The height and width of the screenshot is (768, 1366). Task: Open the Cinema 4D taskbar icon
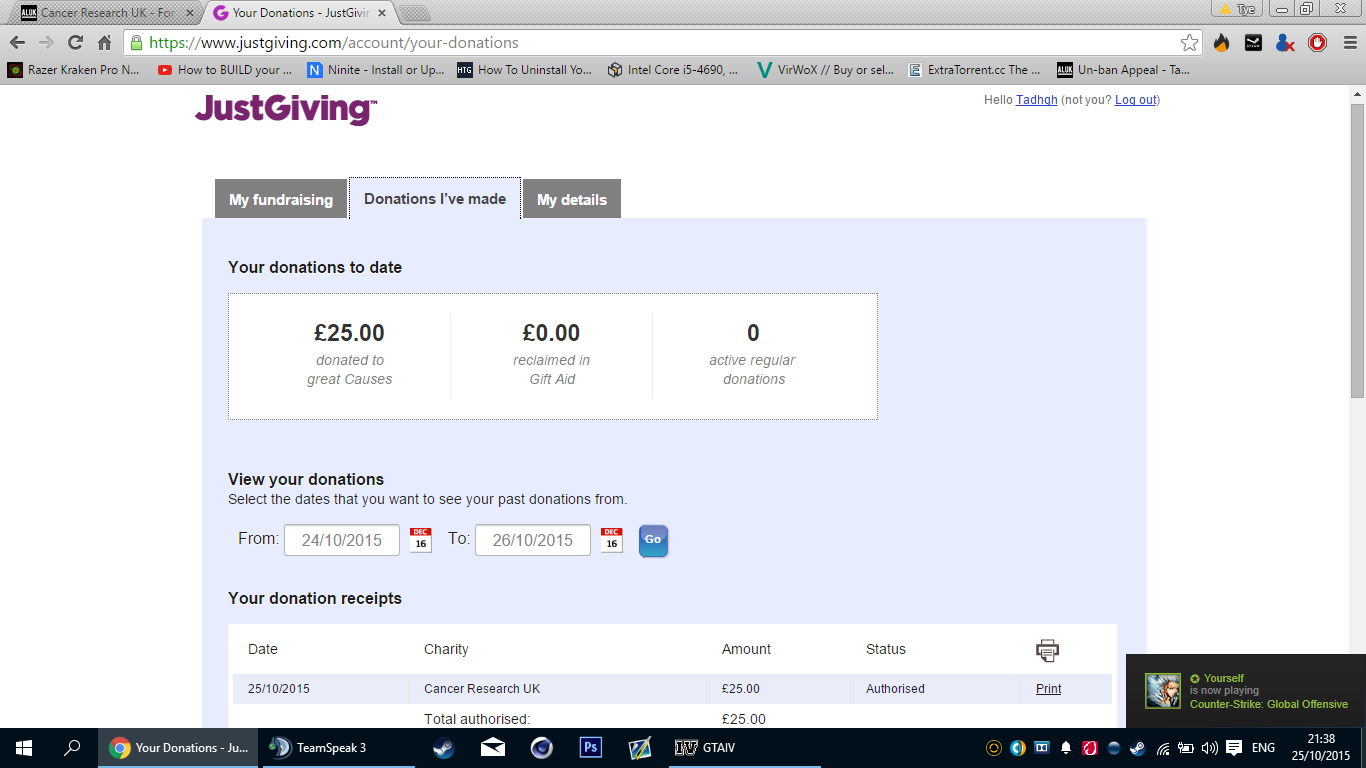click(x=541, y=748)
